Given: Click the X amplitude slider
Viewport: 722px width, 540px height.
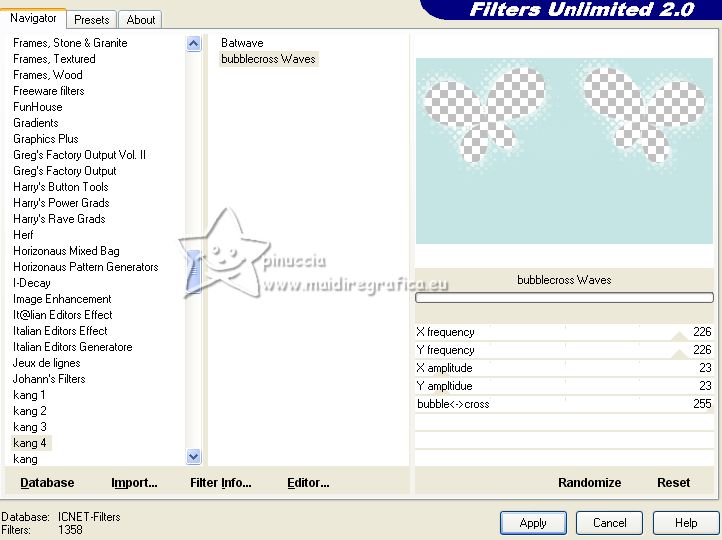Looking at the screenshot, I should click(564, 368).
